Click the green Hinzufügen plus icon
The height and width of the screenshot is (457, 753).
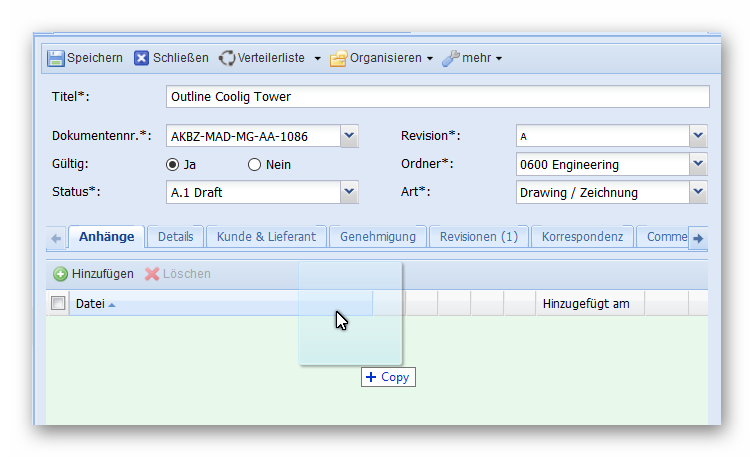pos(60,274)
